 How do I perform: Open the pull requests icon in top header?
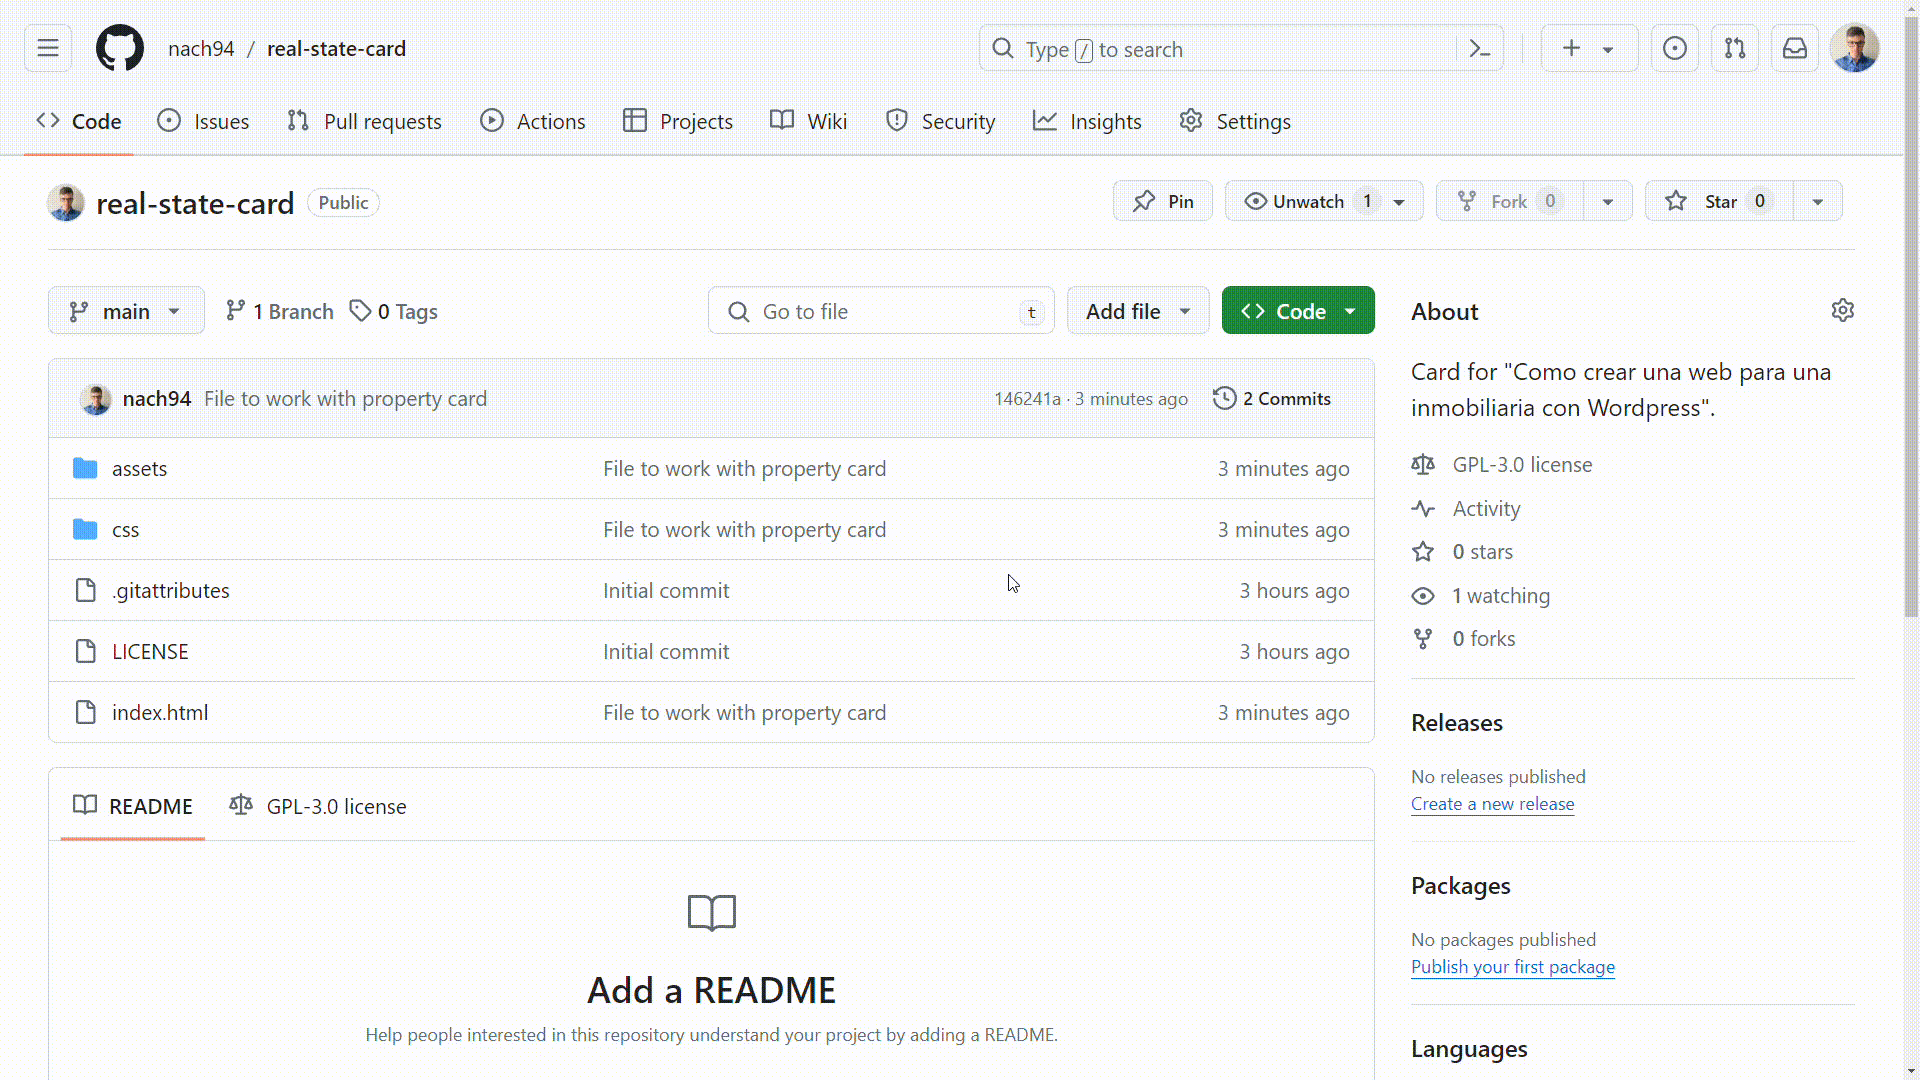click(1735, 48)
